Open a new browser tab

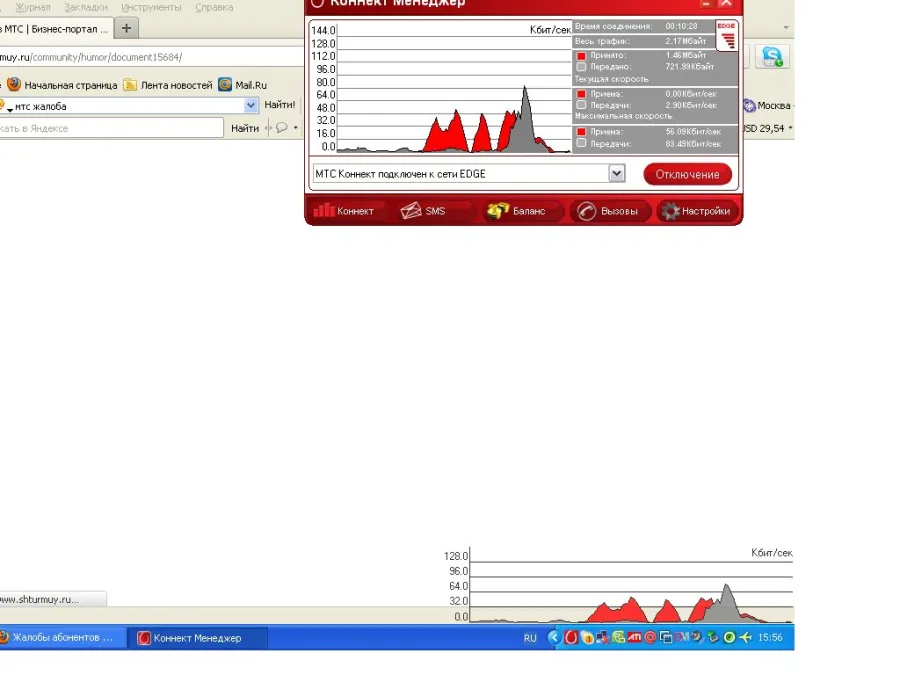[126, 28]
